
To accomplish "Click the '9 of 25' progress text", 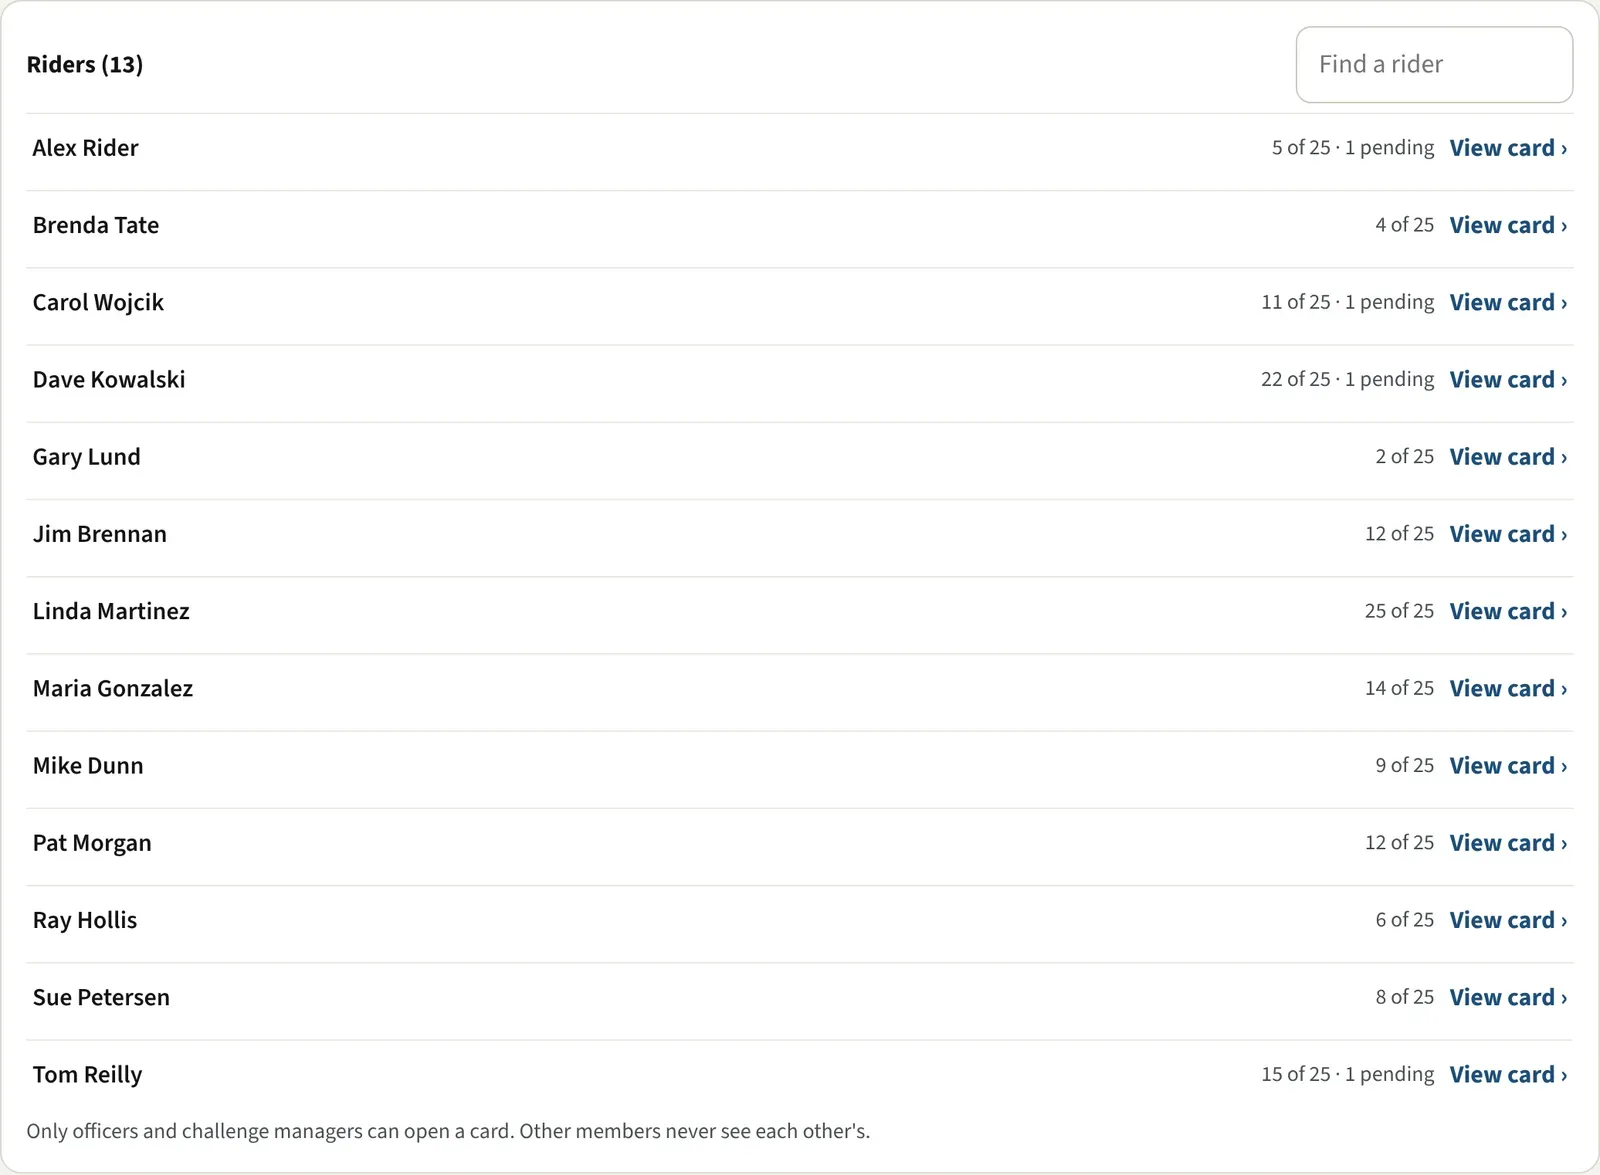I will (1405, 766).
